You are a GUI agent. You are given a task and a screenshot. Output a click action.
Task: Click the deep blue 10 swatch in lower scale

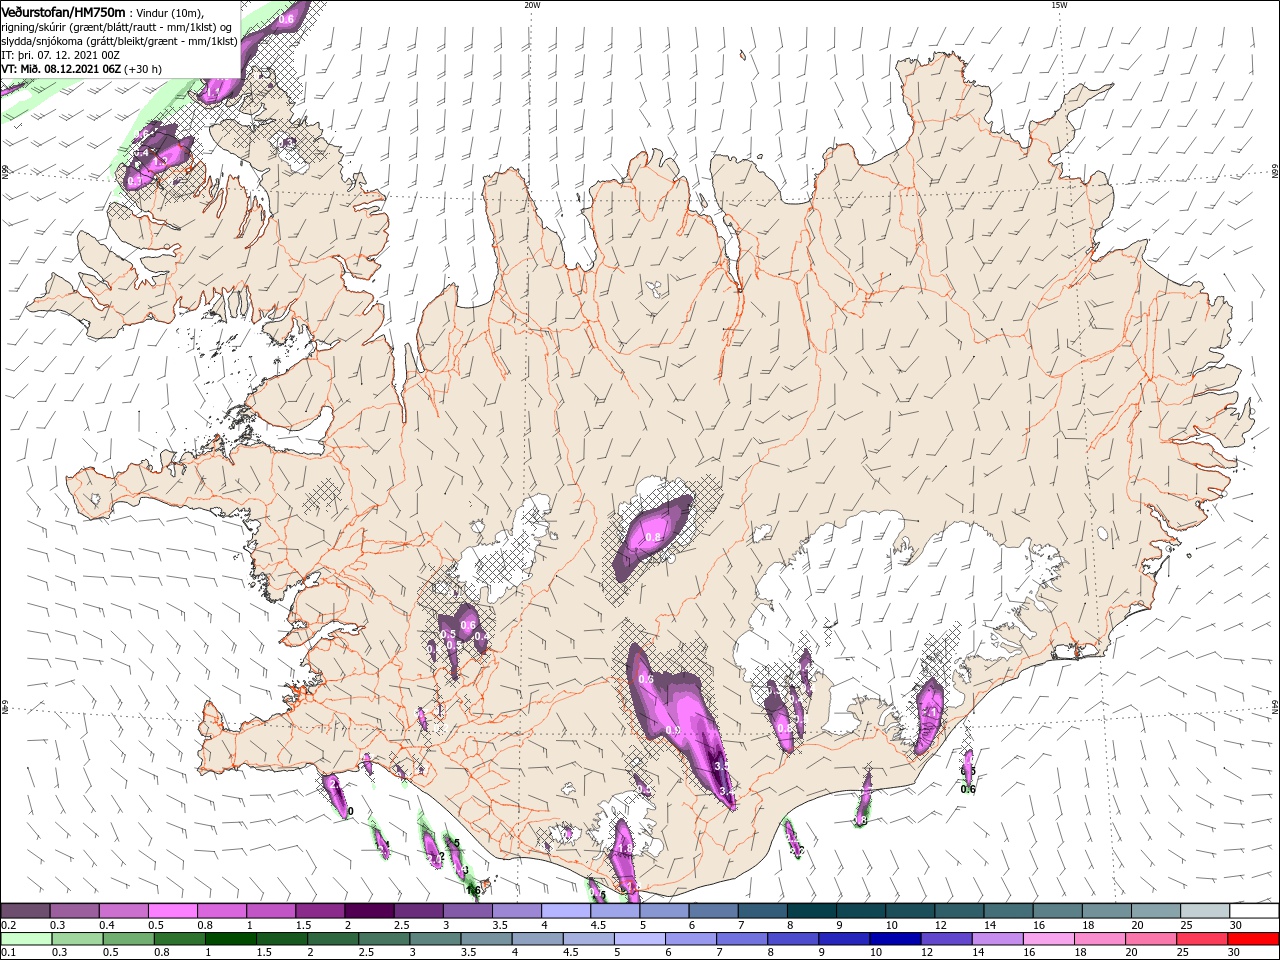895,939
